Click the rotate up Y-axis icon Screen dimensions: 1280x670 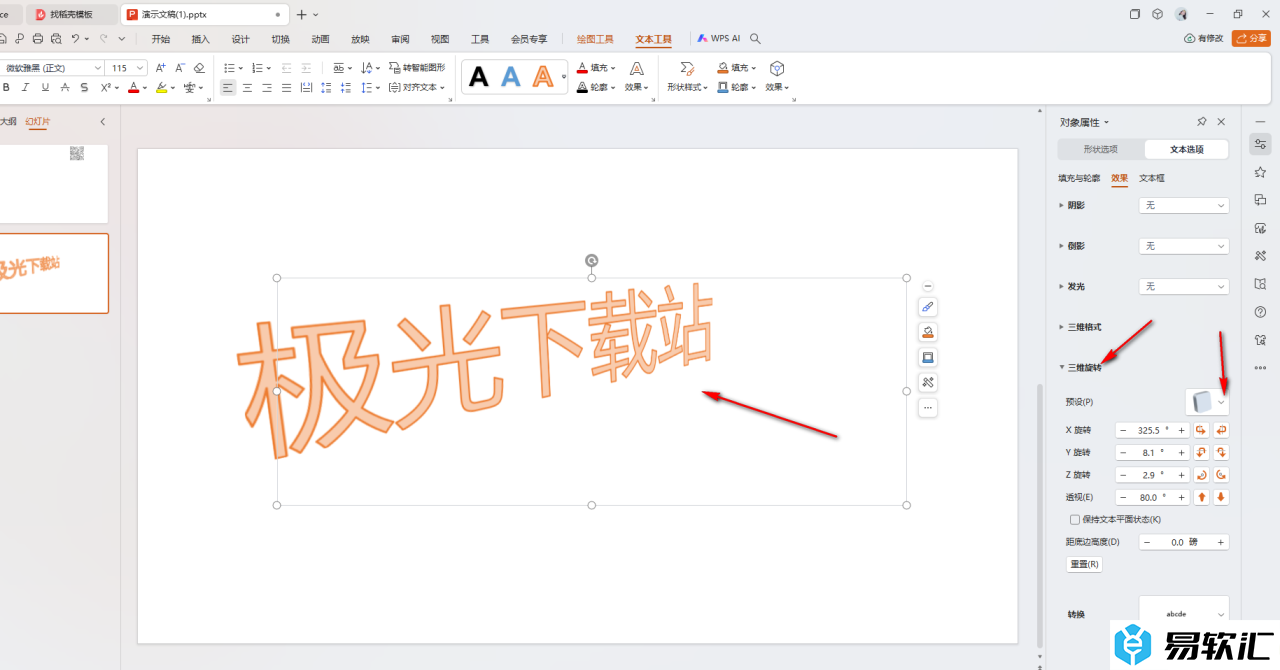click(1201, 452)
